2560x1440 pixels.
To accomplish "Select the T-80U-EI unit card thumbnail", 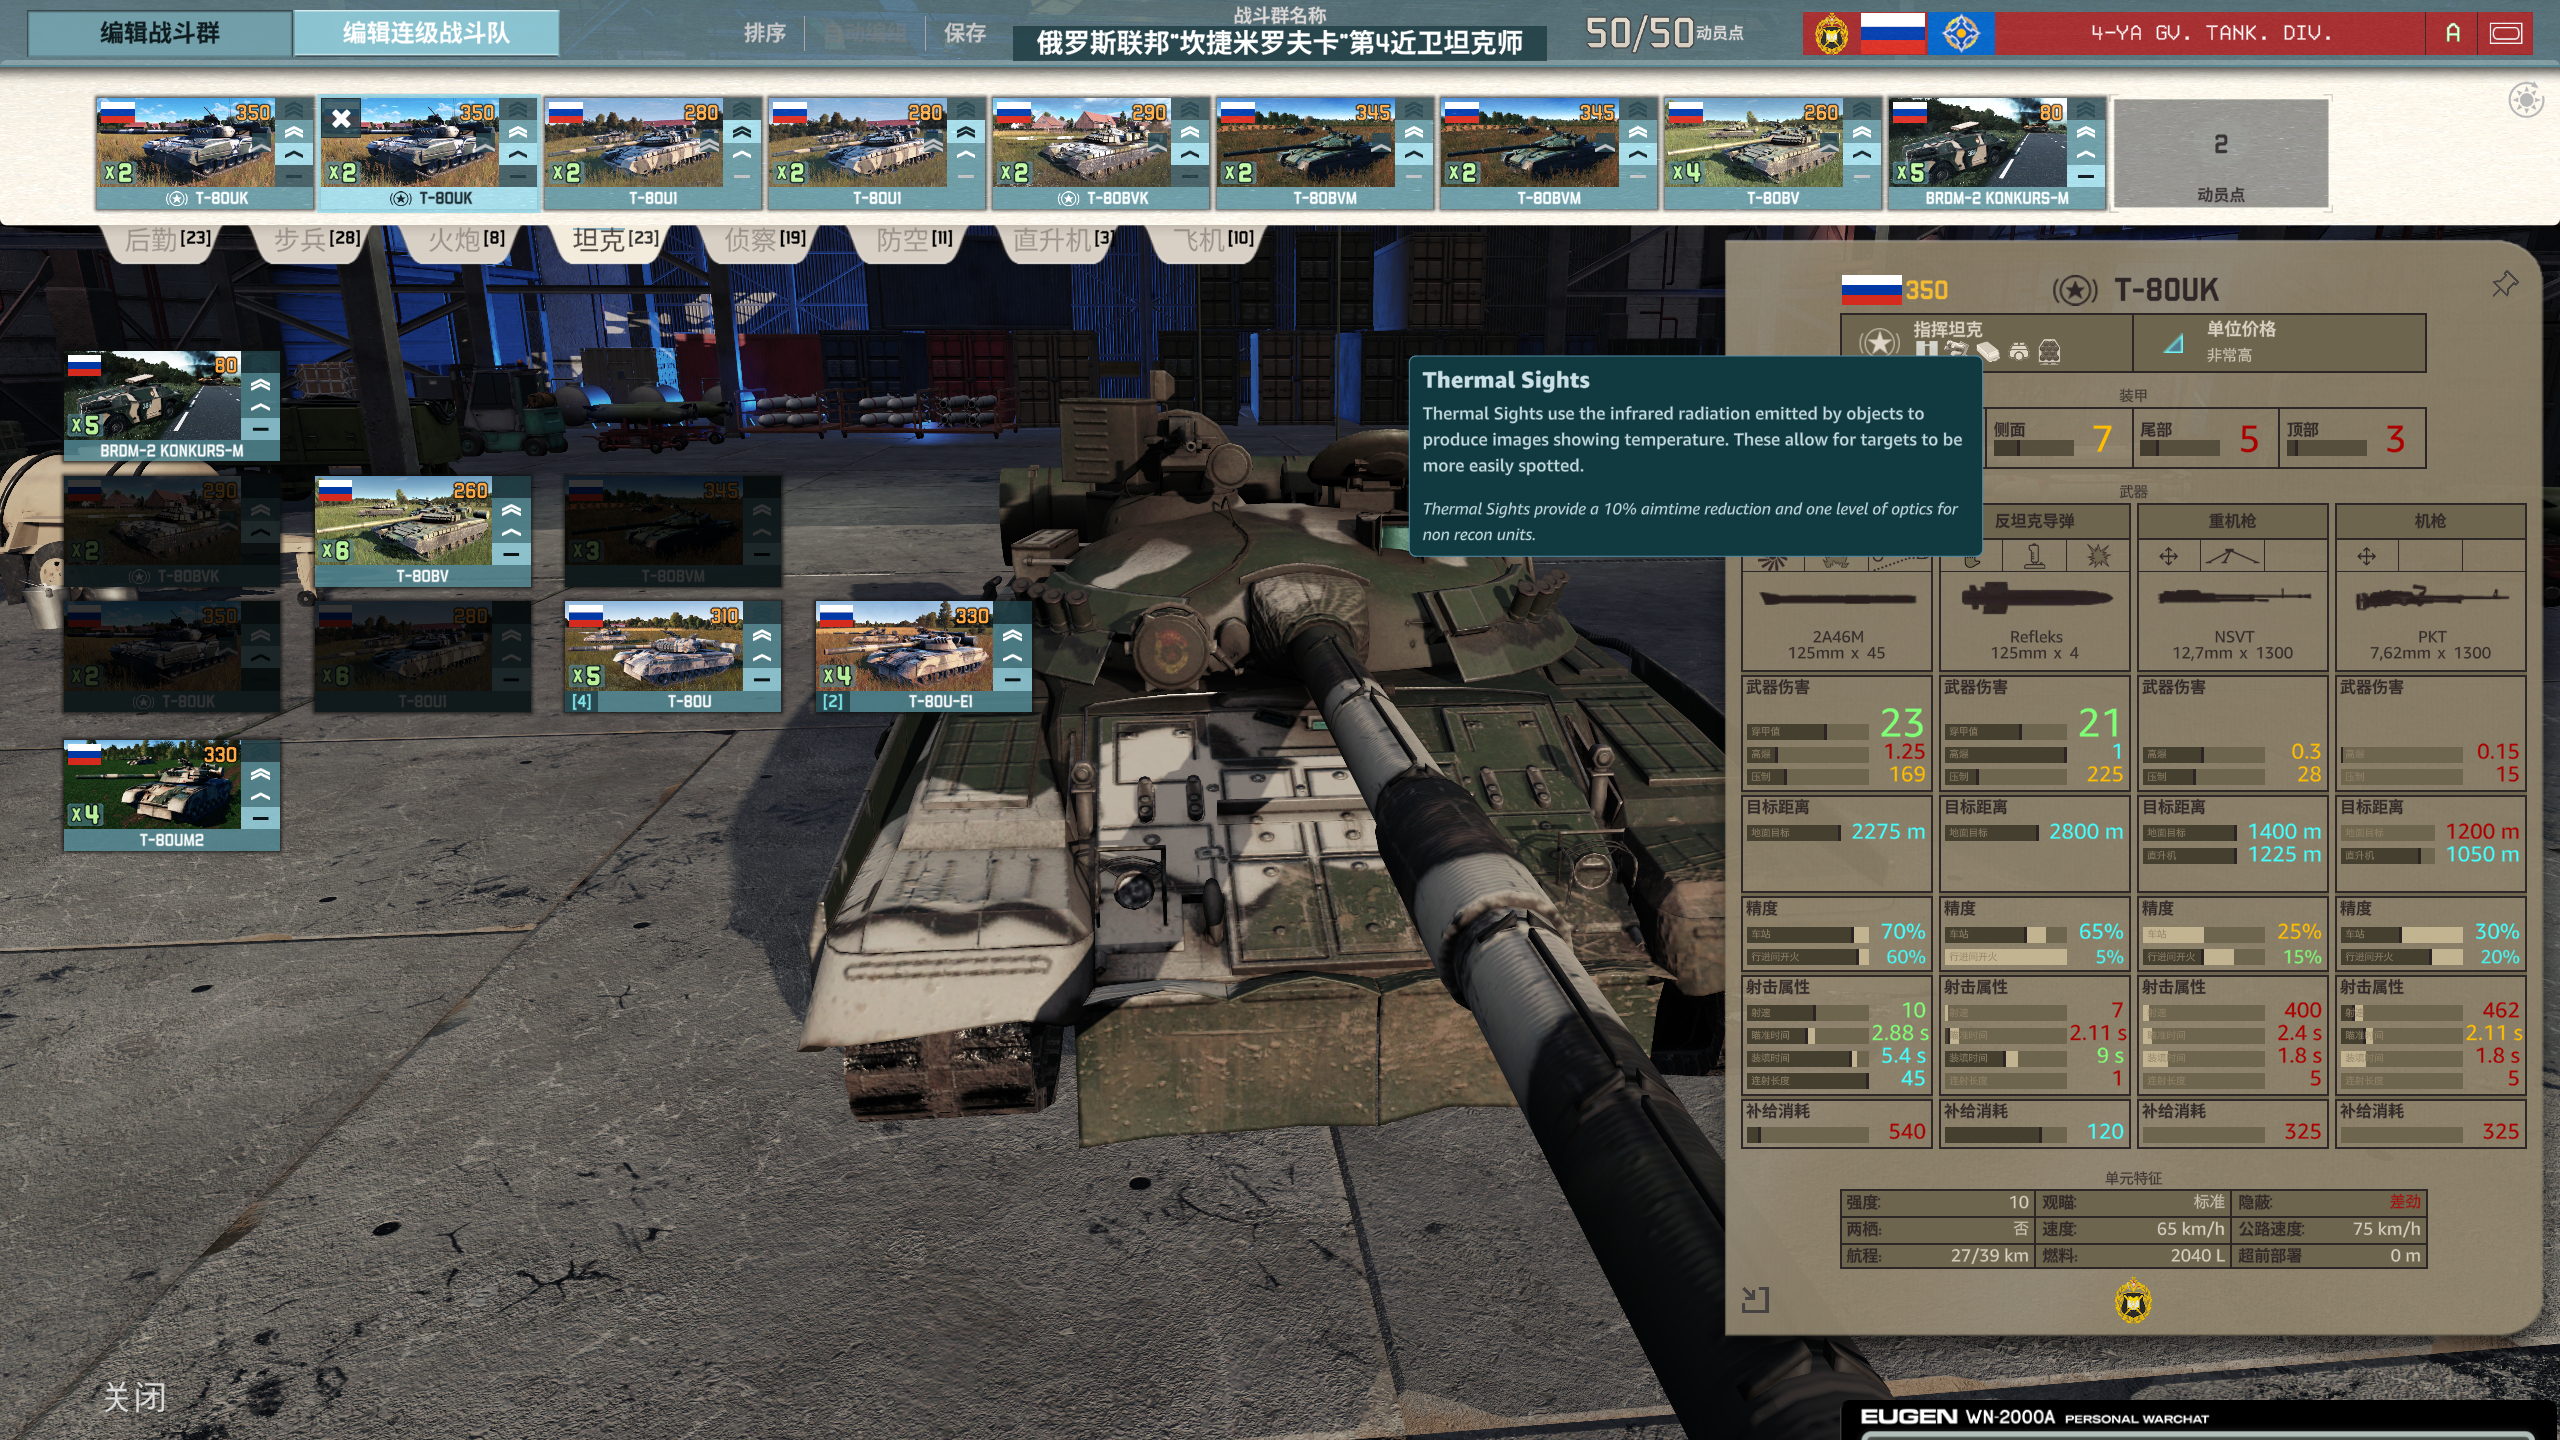I will (905, 646).
